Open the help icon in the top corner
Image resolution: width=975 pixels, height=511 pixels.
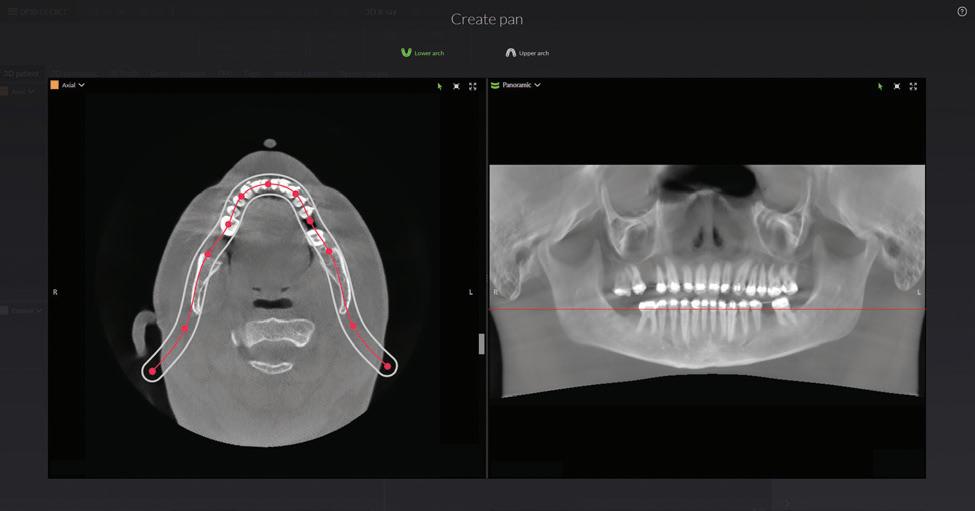[x=962, y=12]
